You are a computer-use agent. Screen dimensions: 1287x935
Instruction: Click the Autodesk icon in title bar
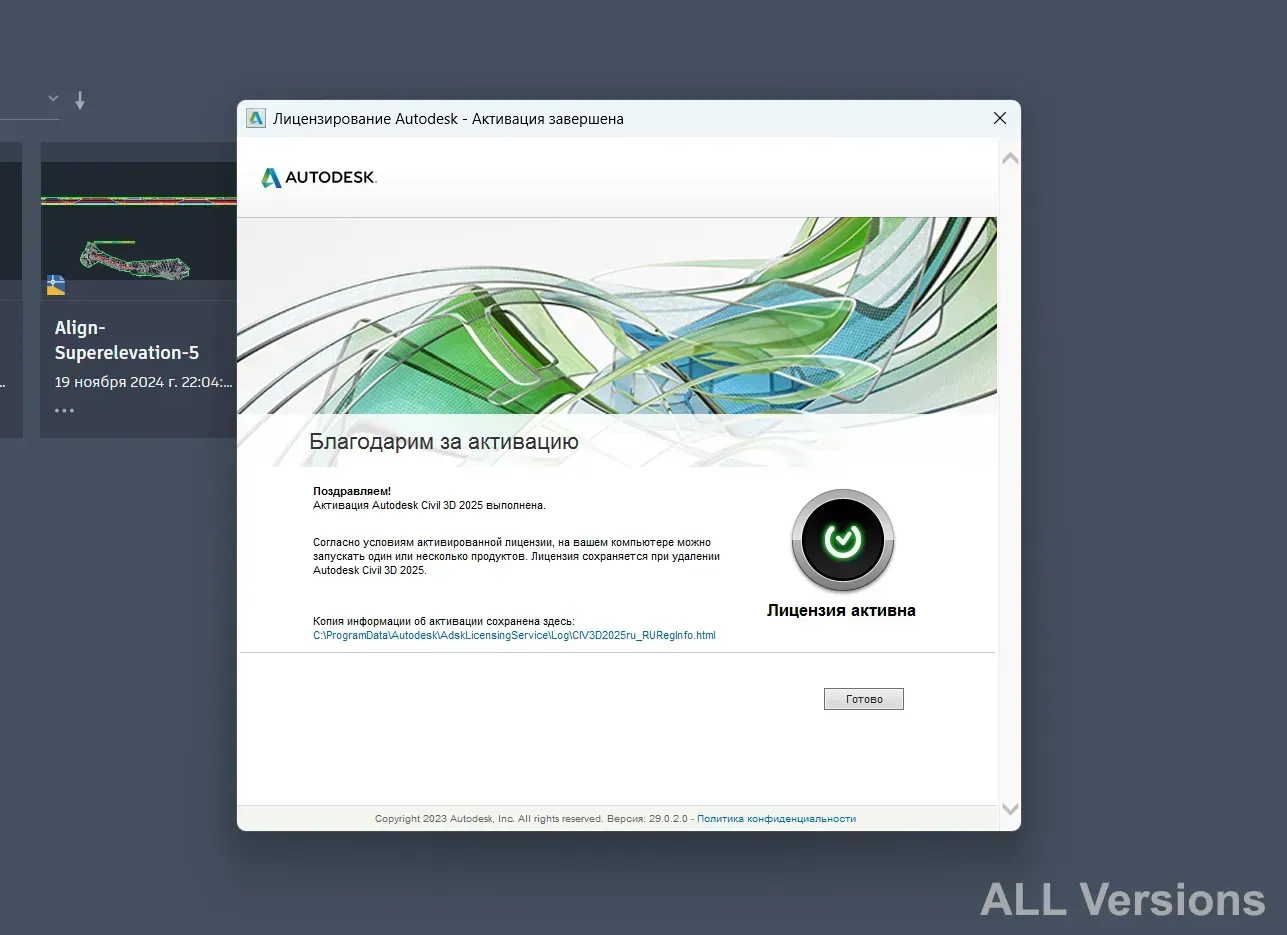point(256,118)
